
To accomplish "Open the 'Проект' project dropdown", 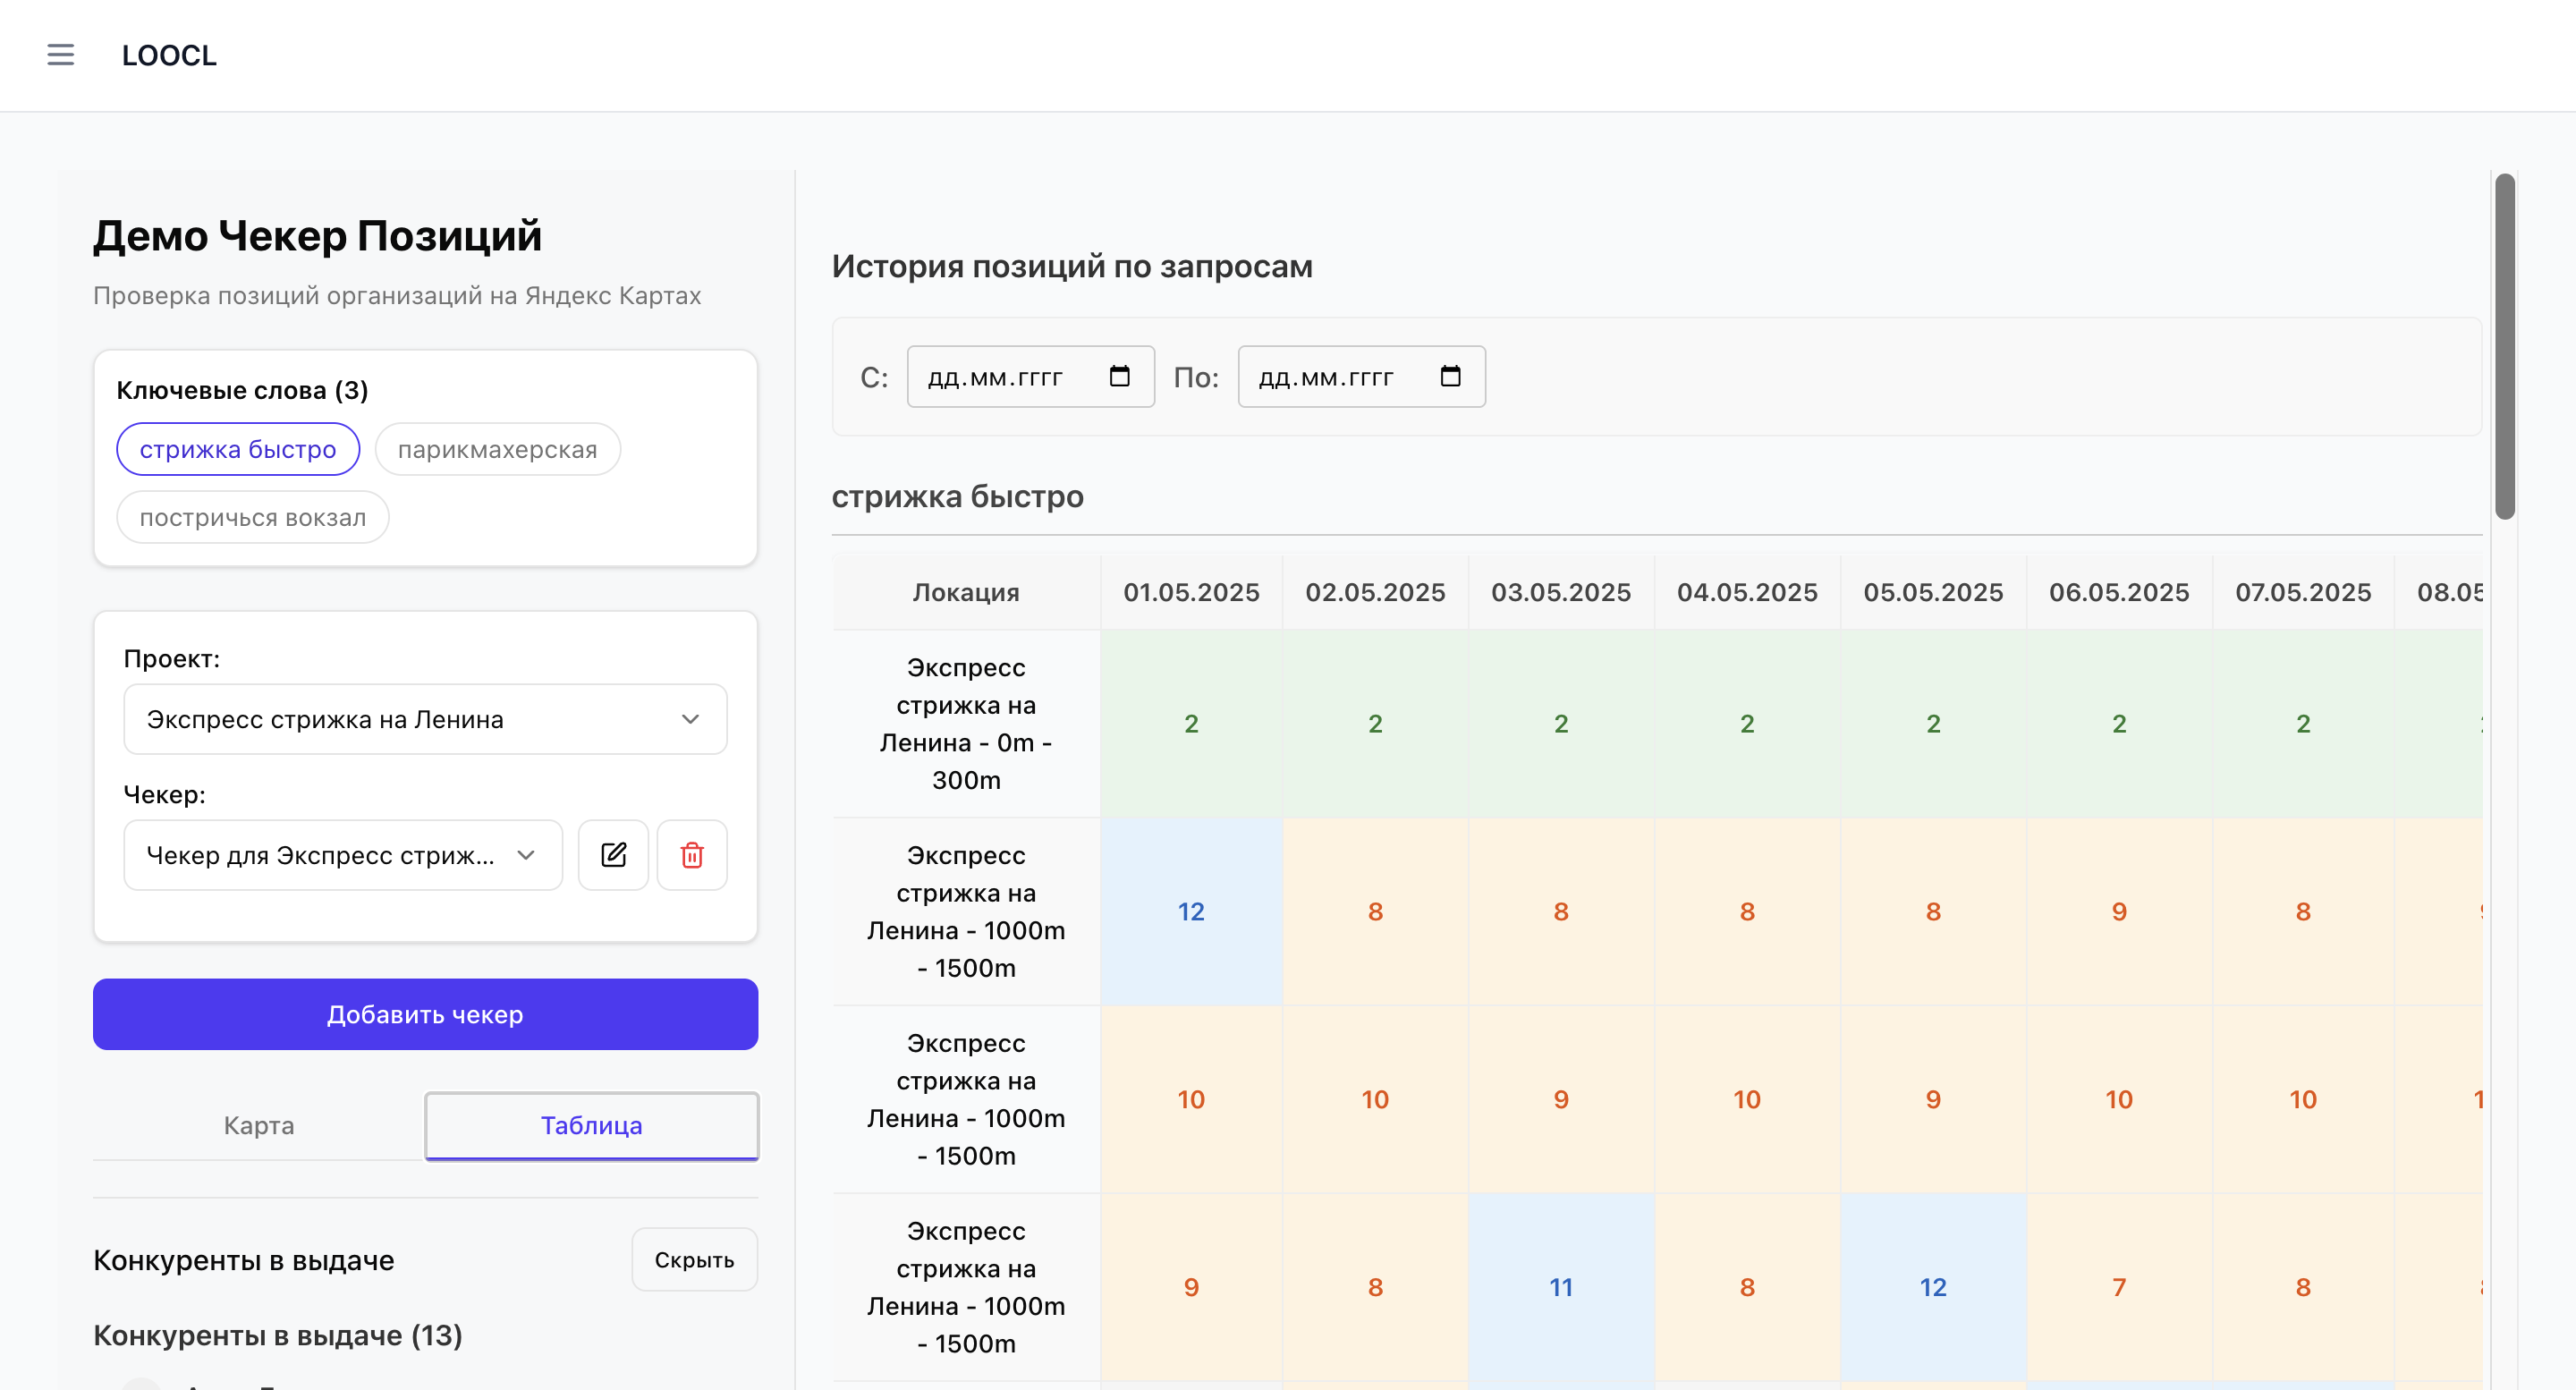I will tap(425, 719).
